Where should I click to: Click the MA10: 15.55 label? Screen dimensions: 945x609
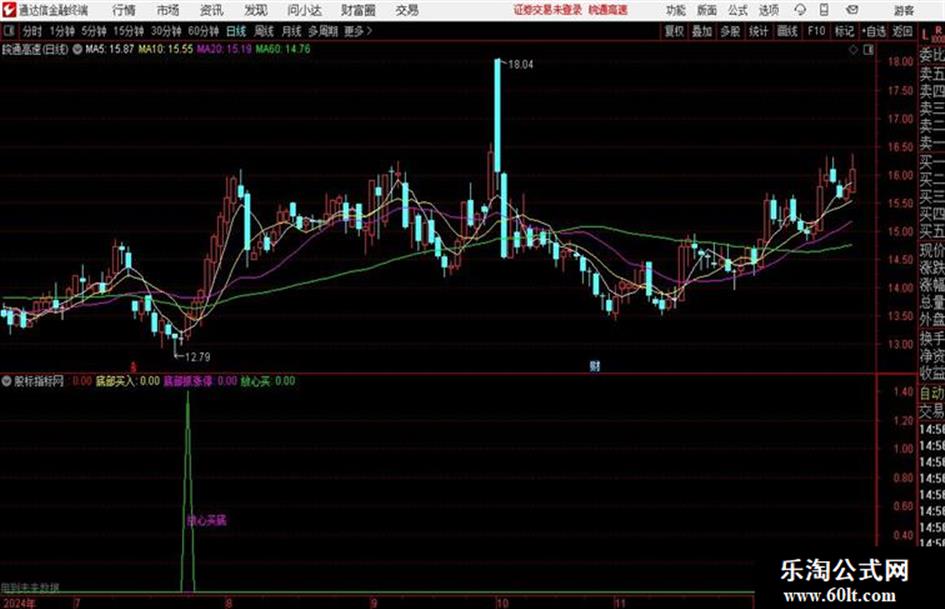click(166, 49)
